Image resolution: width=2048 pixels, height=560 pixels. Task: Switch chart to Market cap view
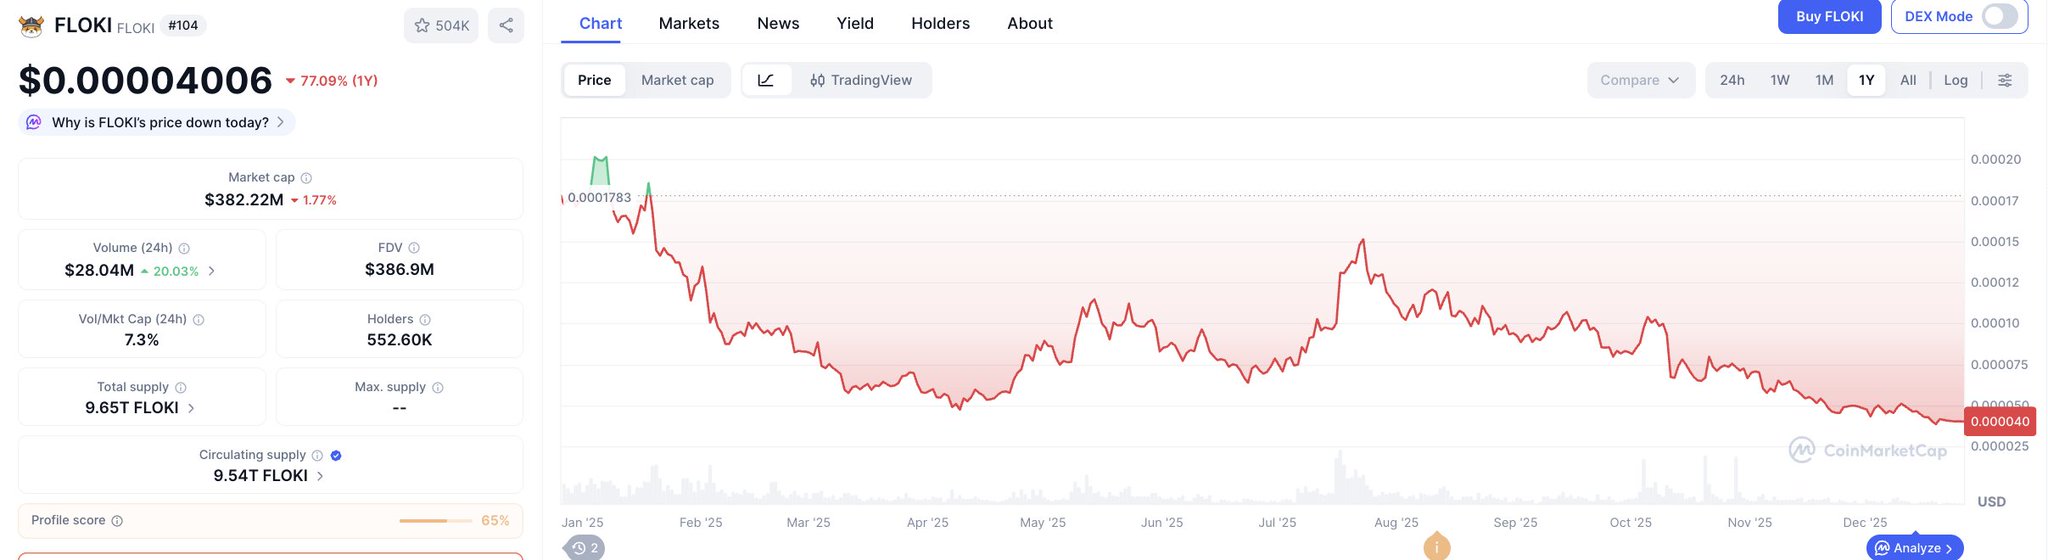tap(677, 80)
